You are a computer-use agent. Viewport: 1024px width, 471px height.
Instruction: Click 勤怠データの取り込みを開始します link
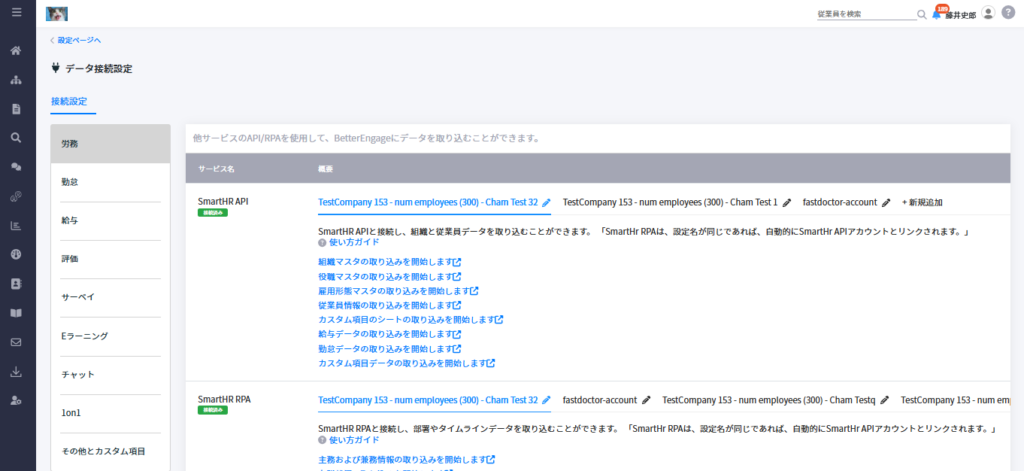[390, 348]
